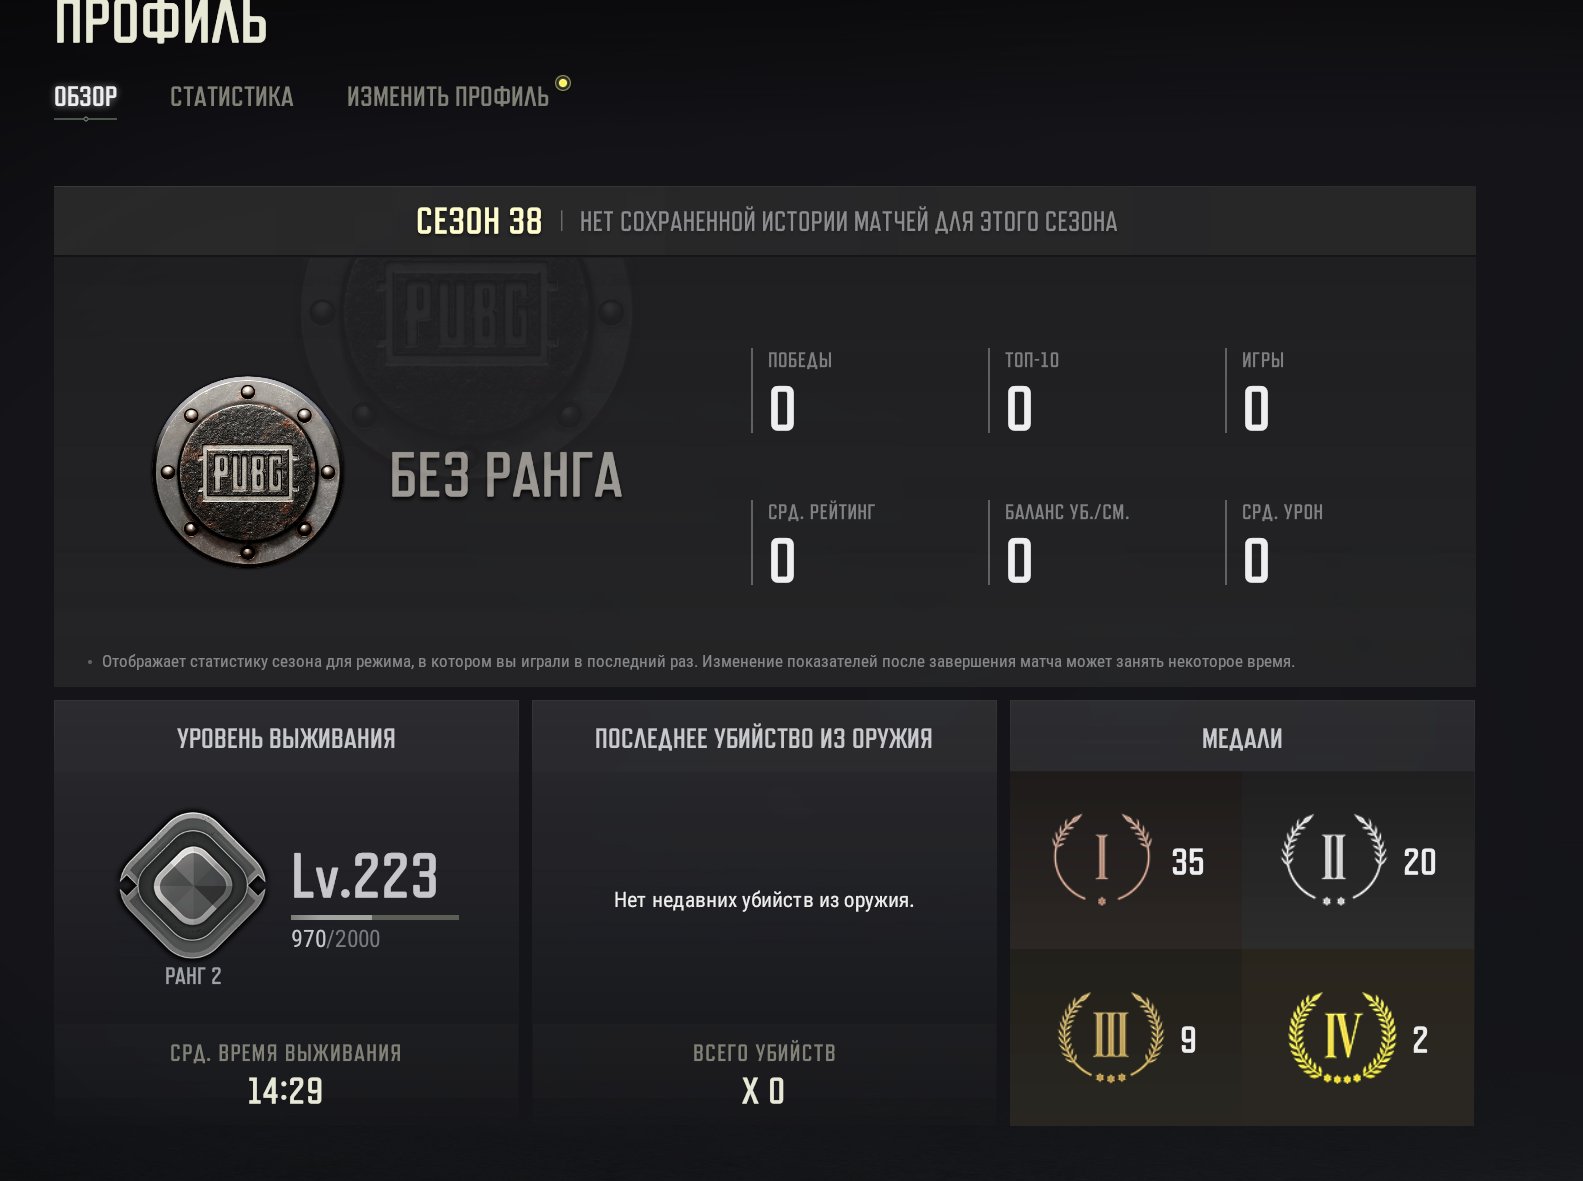Viewport: 1583px width, 1181px height.
Task: Click the ПОБЕДЫ stat value
Action: coord(782,409)
